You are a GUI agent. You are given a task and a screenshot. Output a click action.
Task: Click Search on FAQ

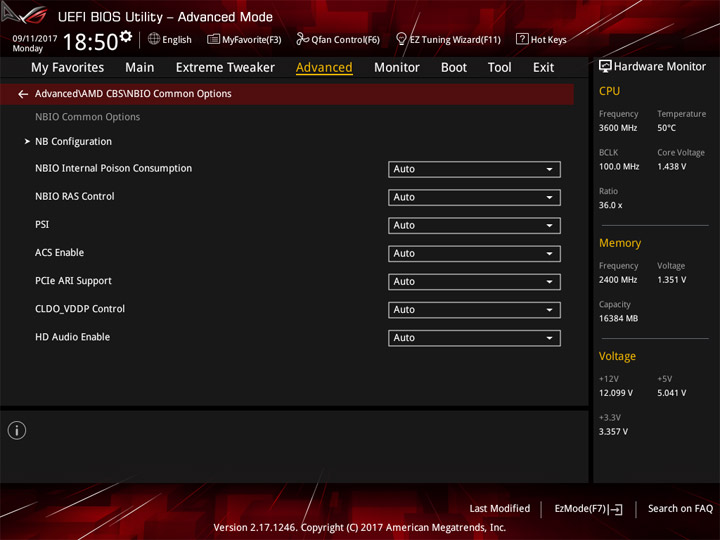[680, 508]
